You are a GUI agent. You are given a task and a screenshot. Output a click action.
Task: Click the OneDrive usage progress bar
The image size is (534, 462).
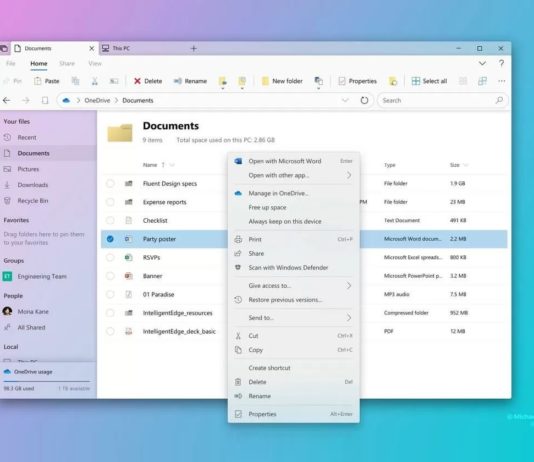pyautogui.click(x=47, y=381)
